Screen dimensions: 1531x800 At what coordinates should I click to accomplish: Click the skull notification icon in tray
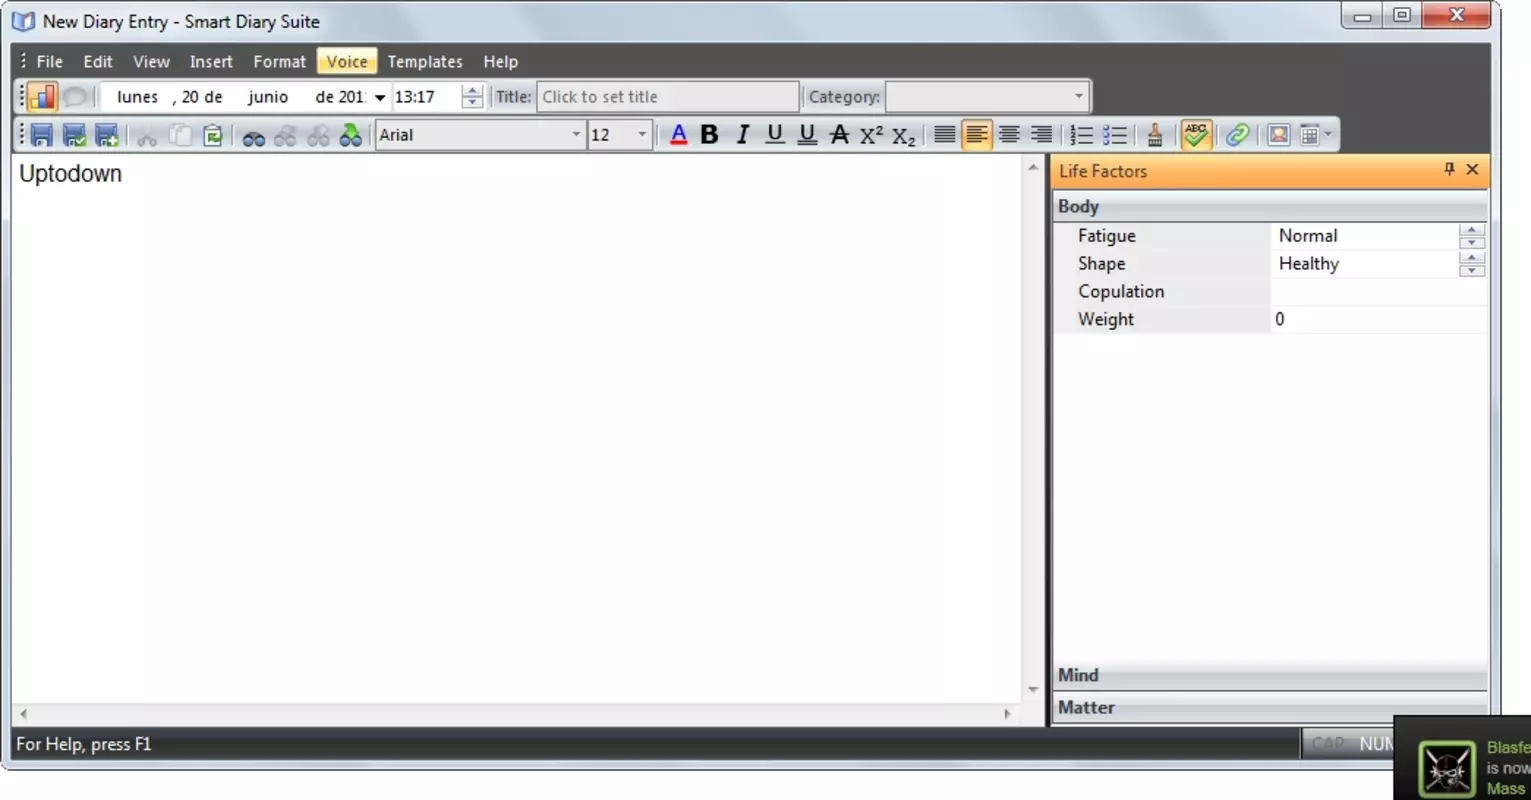point(1446,769)
